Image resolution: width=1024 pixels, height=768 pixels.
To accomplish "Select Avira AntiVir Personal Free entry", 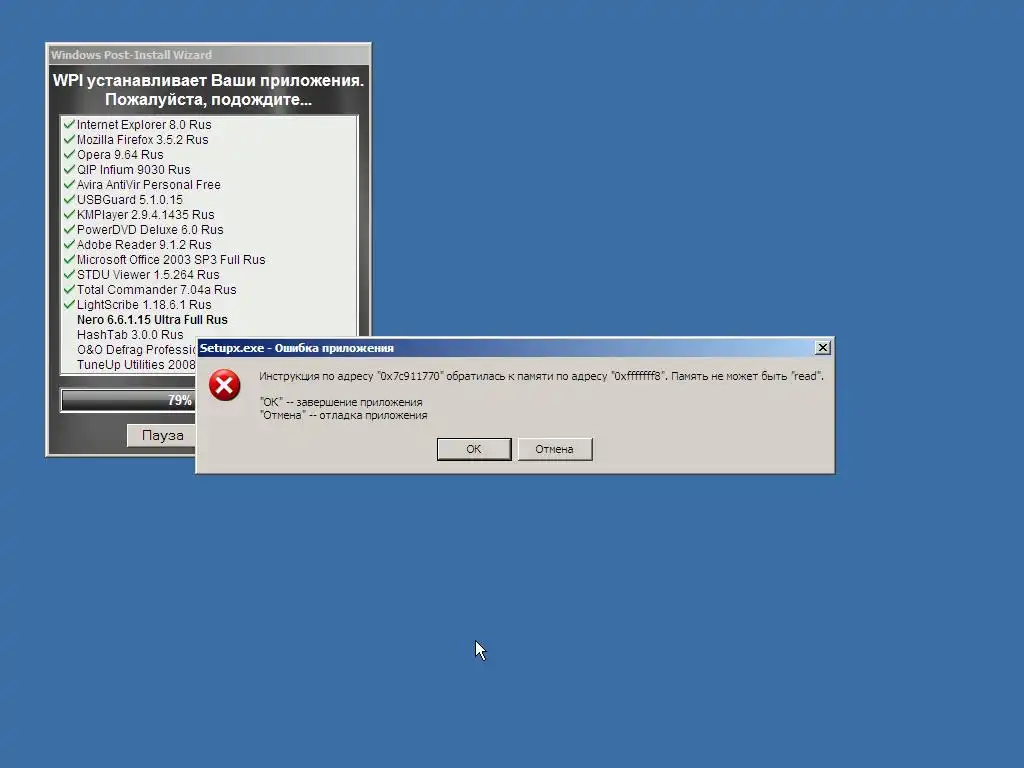I will point(149,185).
